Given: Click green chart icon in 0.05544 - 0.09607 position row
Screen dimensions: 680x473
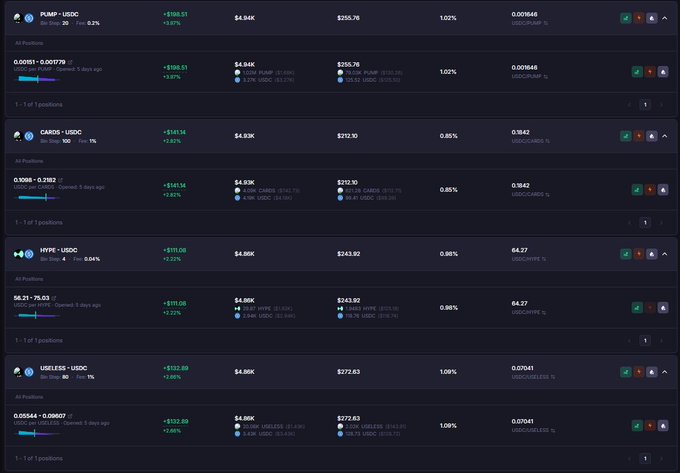Looking at the screenshot, I should coord(637,426).
